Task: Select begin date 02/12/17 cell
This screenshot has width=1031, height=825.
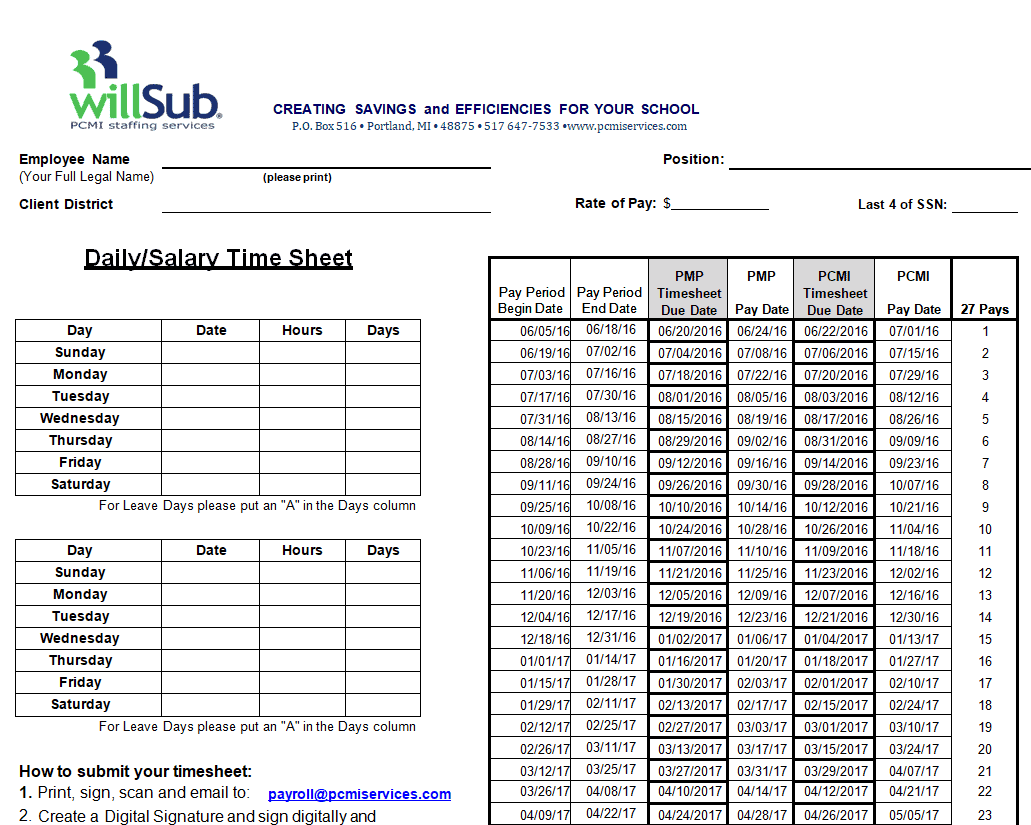Action: pyautogui.click(x=531, y=728)
